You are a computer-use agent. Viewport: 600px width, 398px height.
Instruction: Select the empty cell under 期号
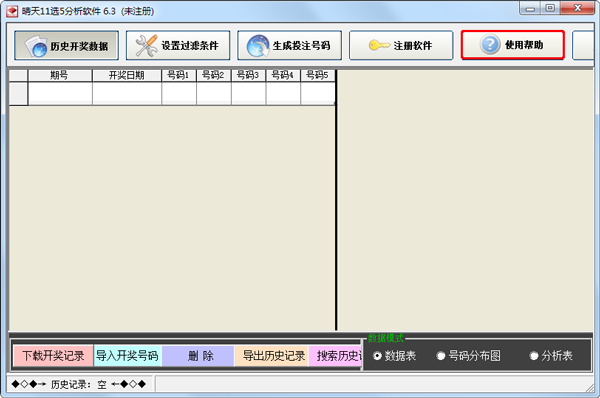60,93
